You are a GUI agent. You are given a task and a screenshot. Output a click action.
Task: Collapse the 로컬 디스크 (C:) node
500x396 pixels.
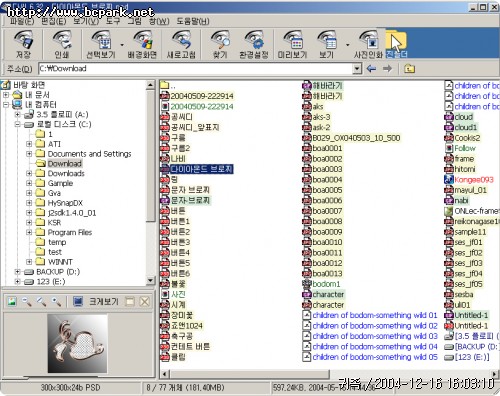click(17, 124)
